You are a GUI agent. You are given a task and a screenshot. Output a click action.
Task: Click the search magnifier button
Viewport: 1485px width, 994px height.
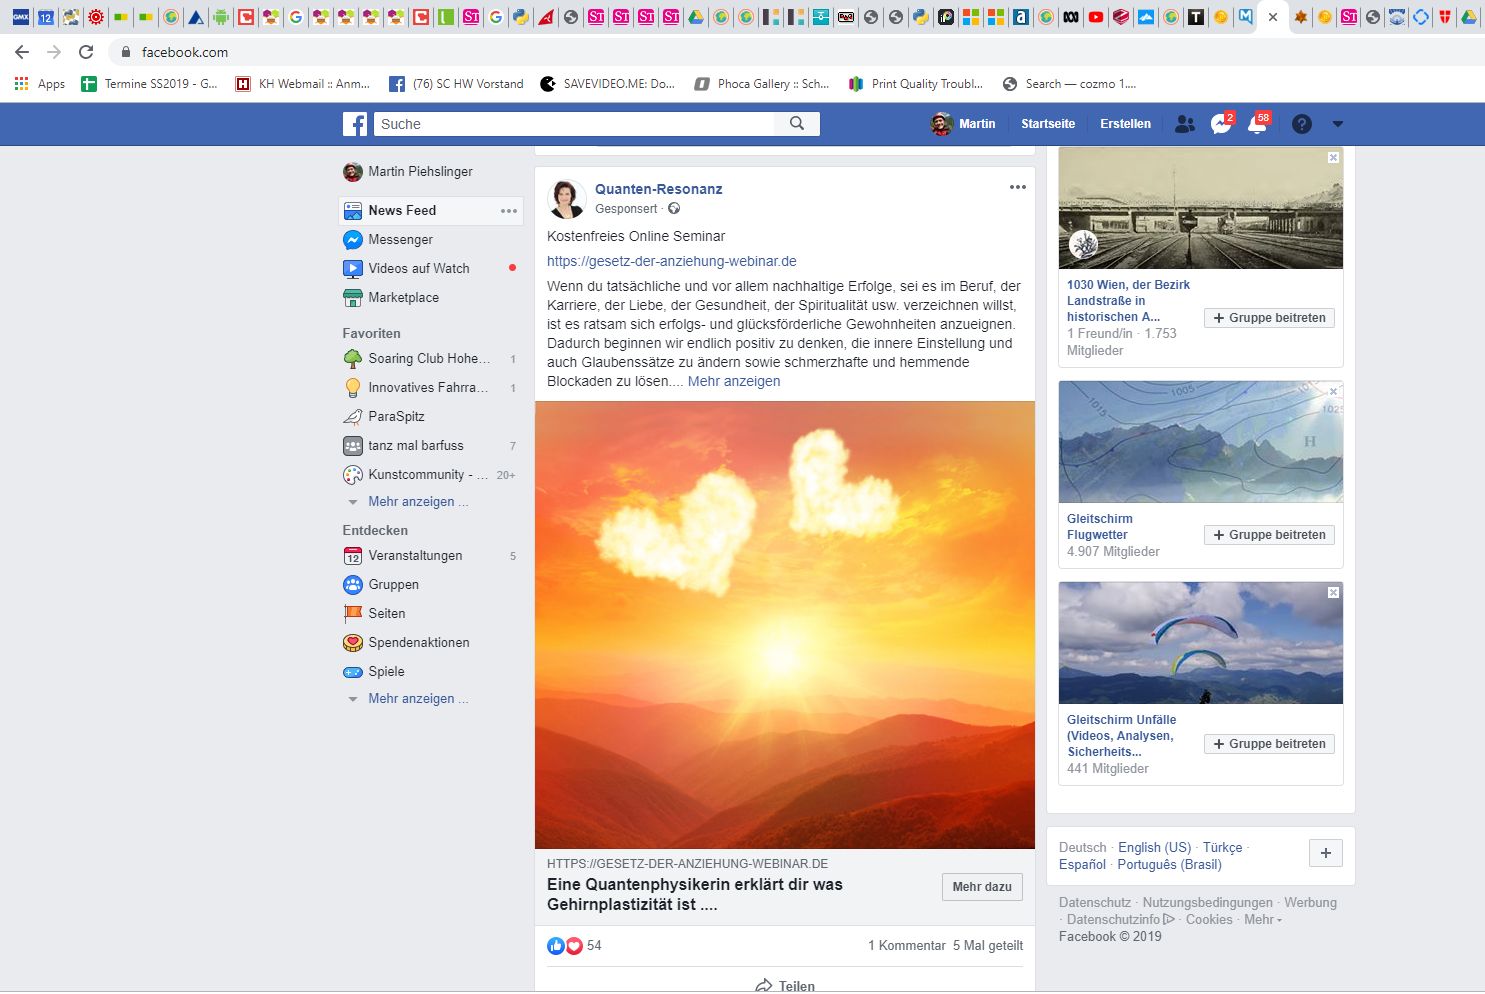797,123
